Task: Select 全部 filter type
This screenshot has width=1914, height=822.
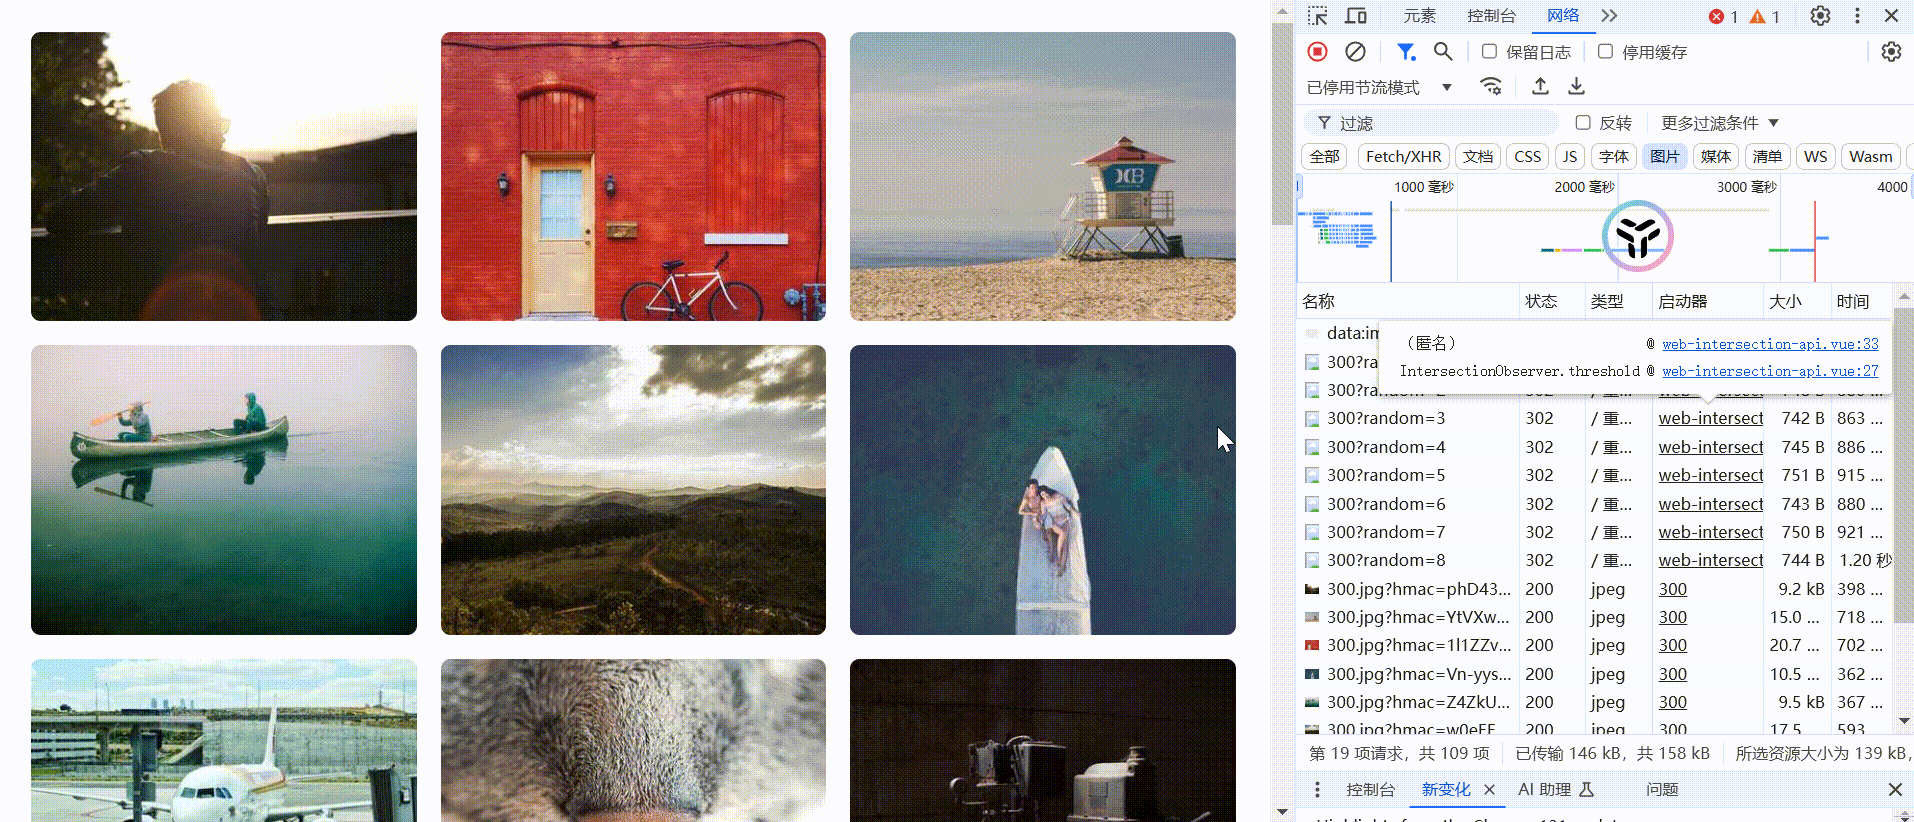Action: coord(1325,157)
